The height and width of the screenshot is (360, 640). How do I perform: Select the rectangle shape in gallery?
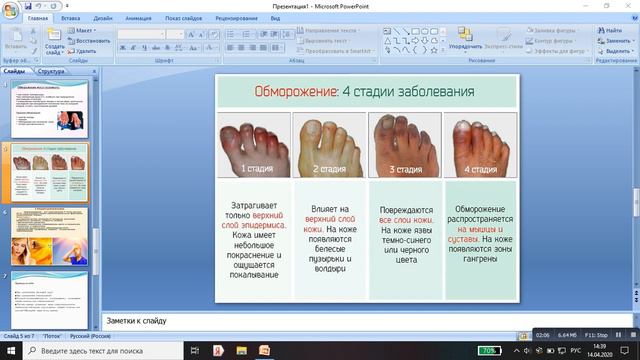416,31
